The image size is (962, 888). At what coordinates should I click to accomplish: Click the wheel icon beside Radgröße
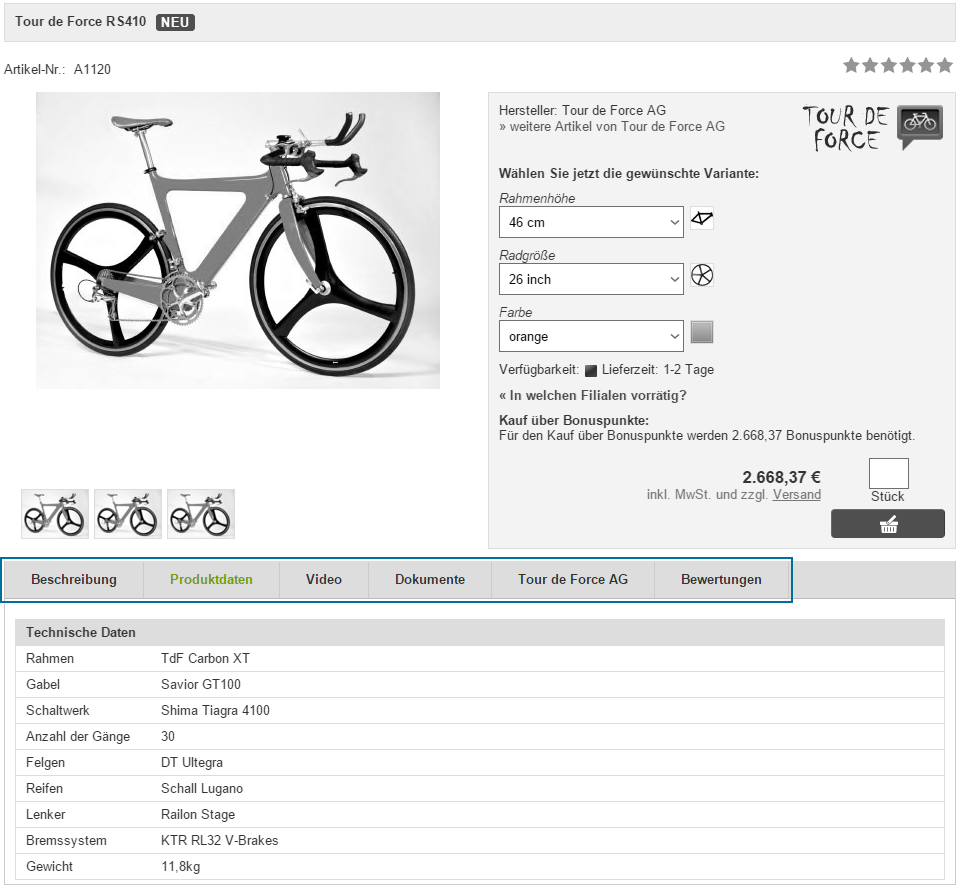click(x=702, y=275)
